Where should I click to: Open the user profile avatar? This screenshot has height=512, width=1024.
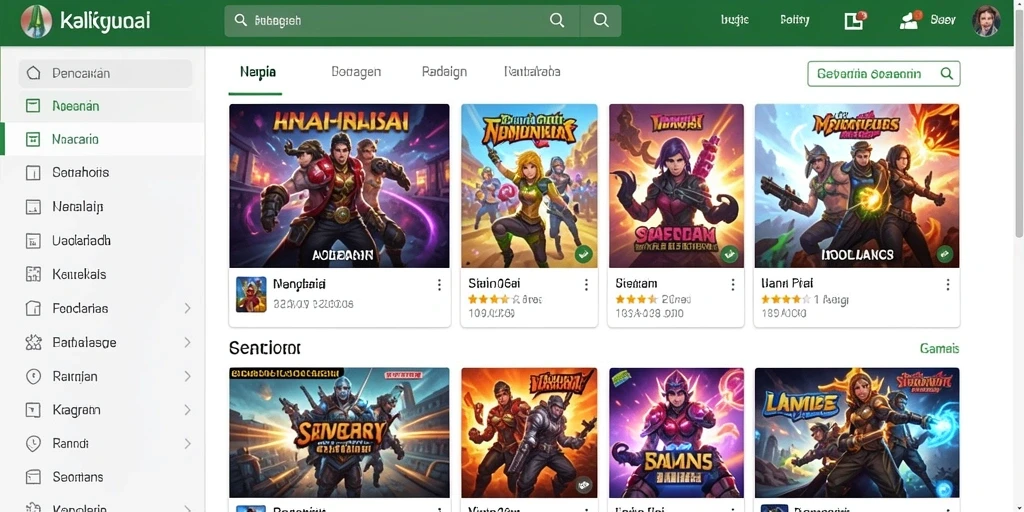985,21
